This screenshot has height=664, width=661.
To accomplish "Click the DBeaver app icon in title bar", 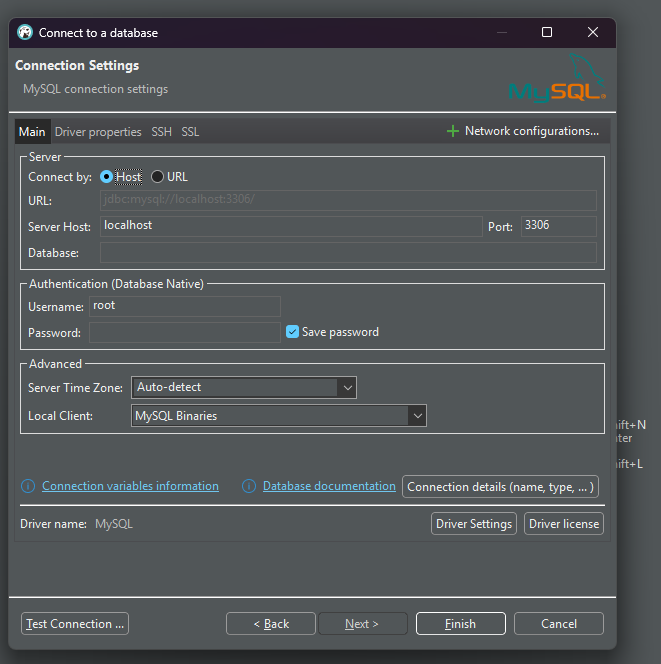I will coord(25,33).
